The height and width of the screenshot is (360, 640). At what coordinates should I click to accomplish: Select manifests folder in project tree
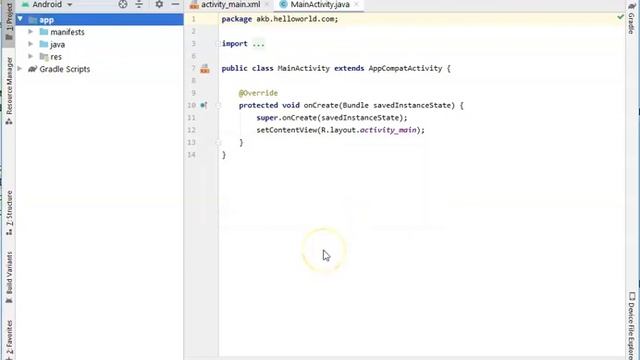pyautogui.click(x=67, y=32)
